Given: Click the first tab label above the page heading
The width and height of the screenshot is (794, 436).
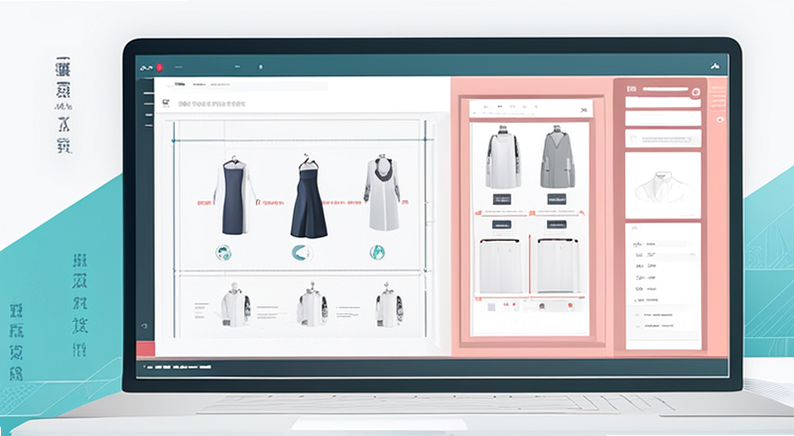Looking at the screenshot, I should coord(180,84).
